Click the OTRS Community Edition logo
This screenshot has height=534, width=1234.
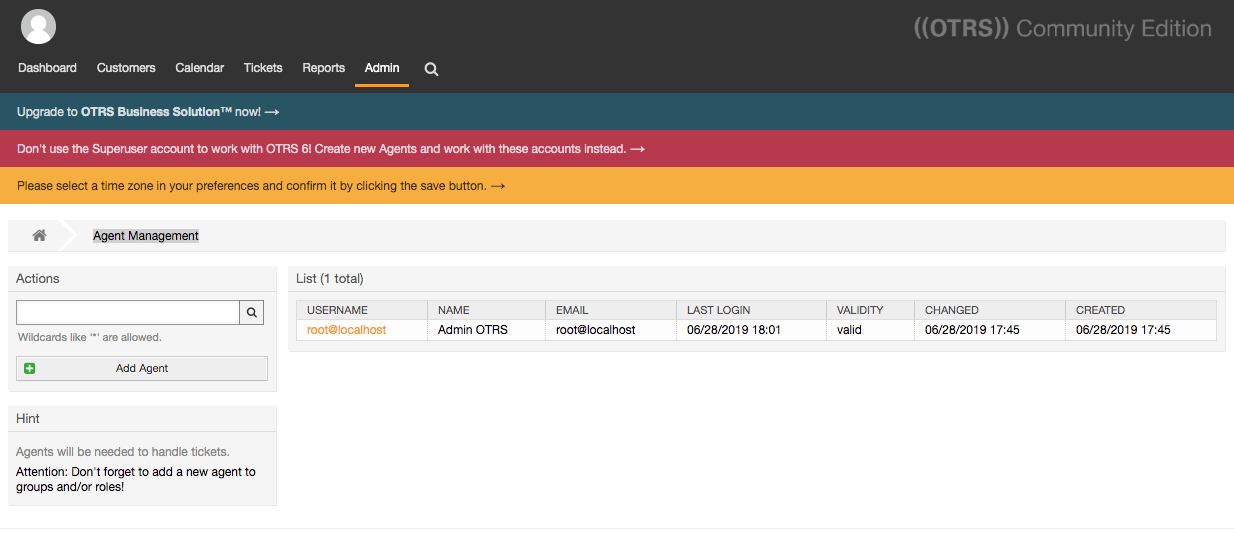point(1062,28)
